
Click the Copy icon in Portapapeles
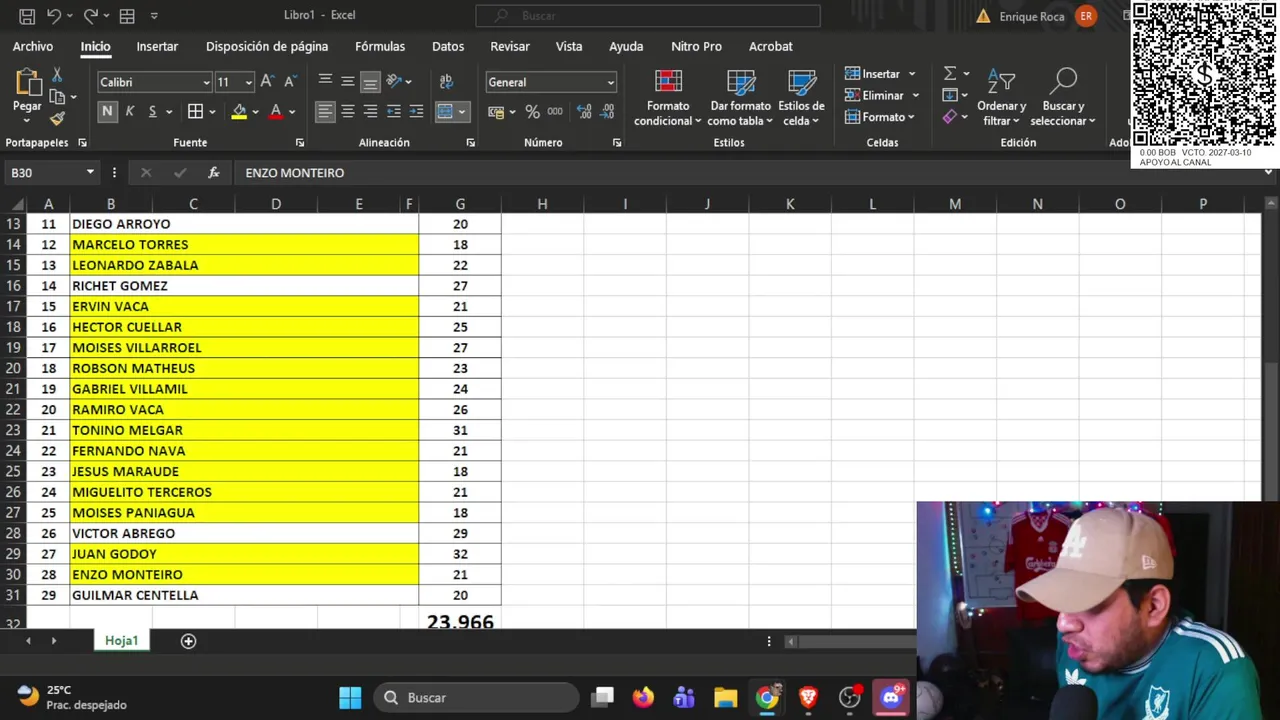(58, 97)
